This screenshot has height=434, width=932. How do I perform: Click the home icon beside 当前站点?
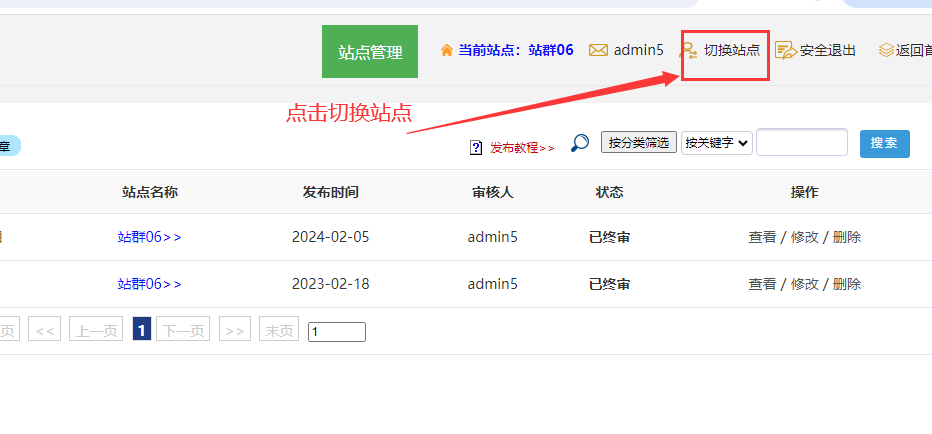point(447,50)
